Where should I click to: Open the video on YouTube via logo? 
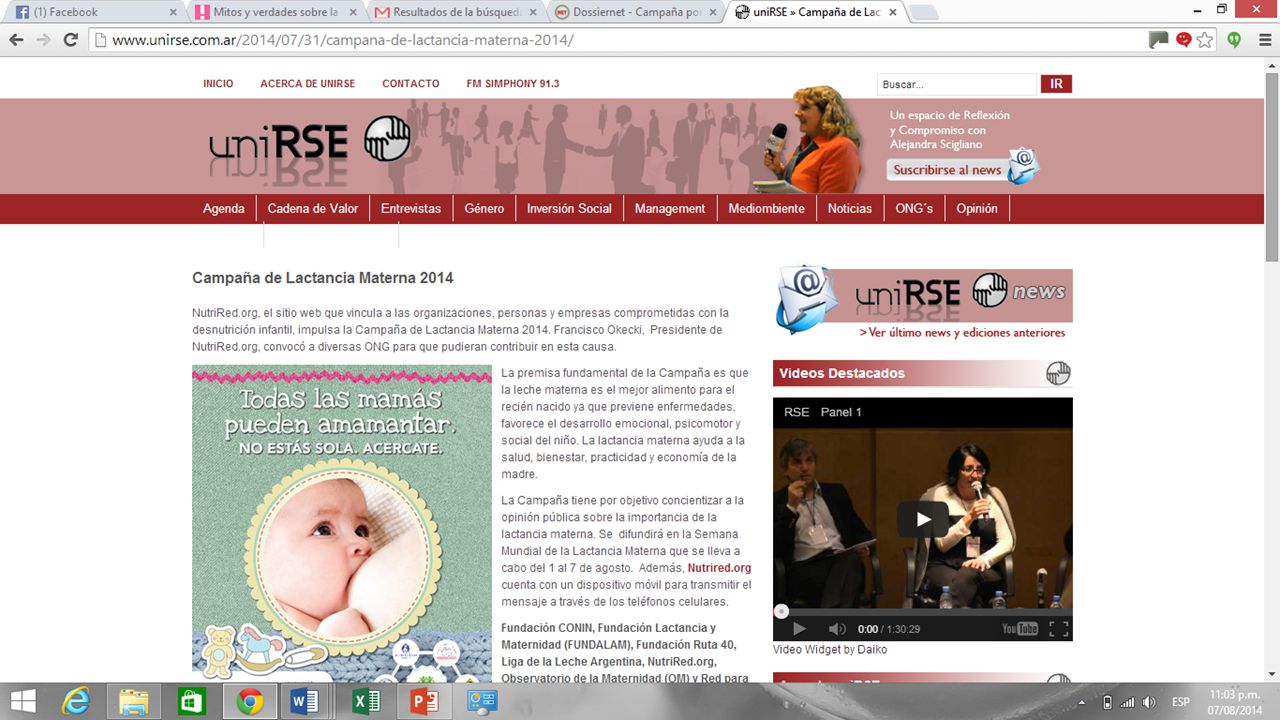pyautogui.click(x=1020, y=629)
